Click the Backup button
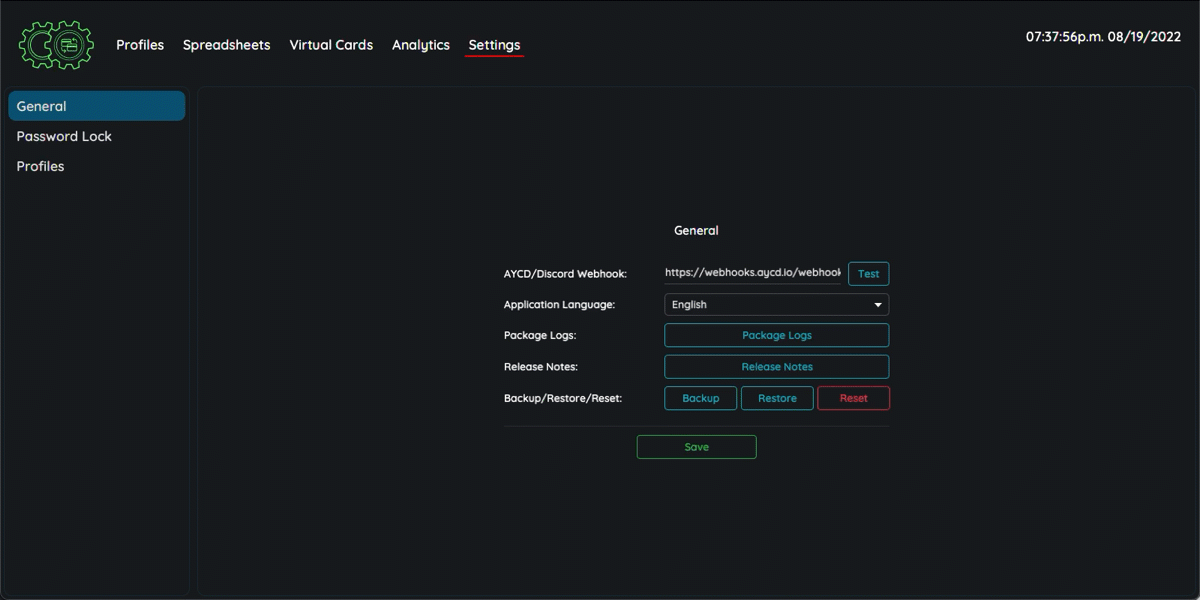This screenshot has width=1200, height=600. pyautogui.click(x=700, y=398)
